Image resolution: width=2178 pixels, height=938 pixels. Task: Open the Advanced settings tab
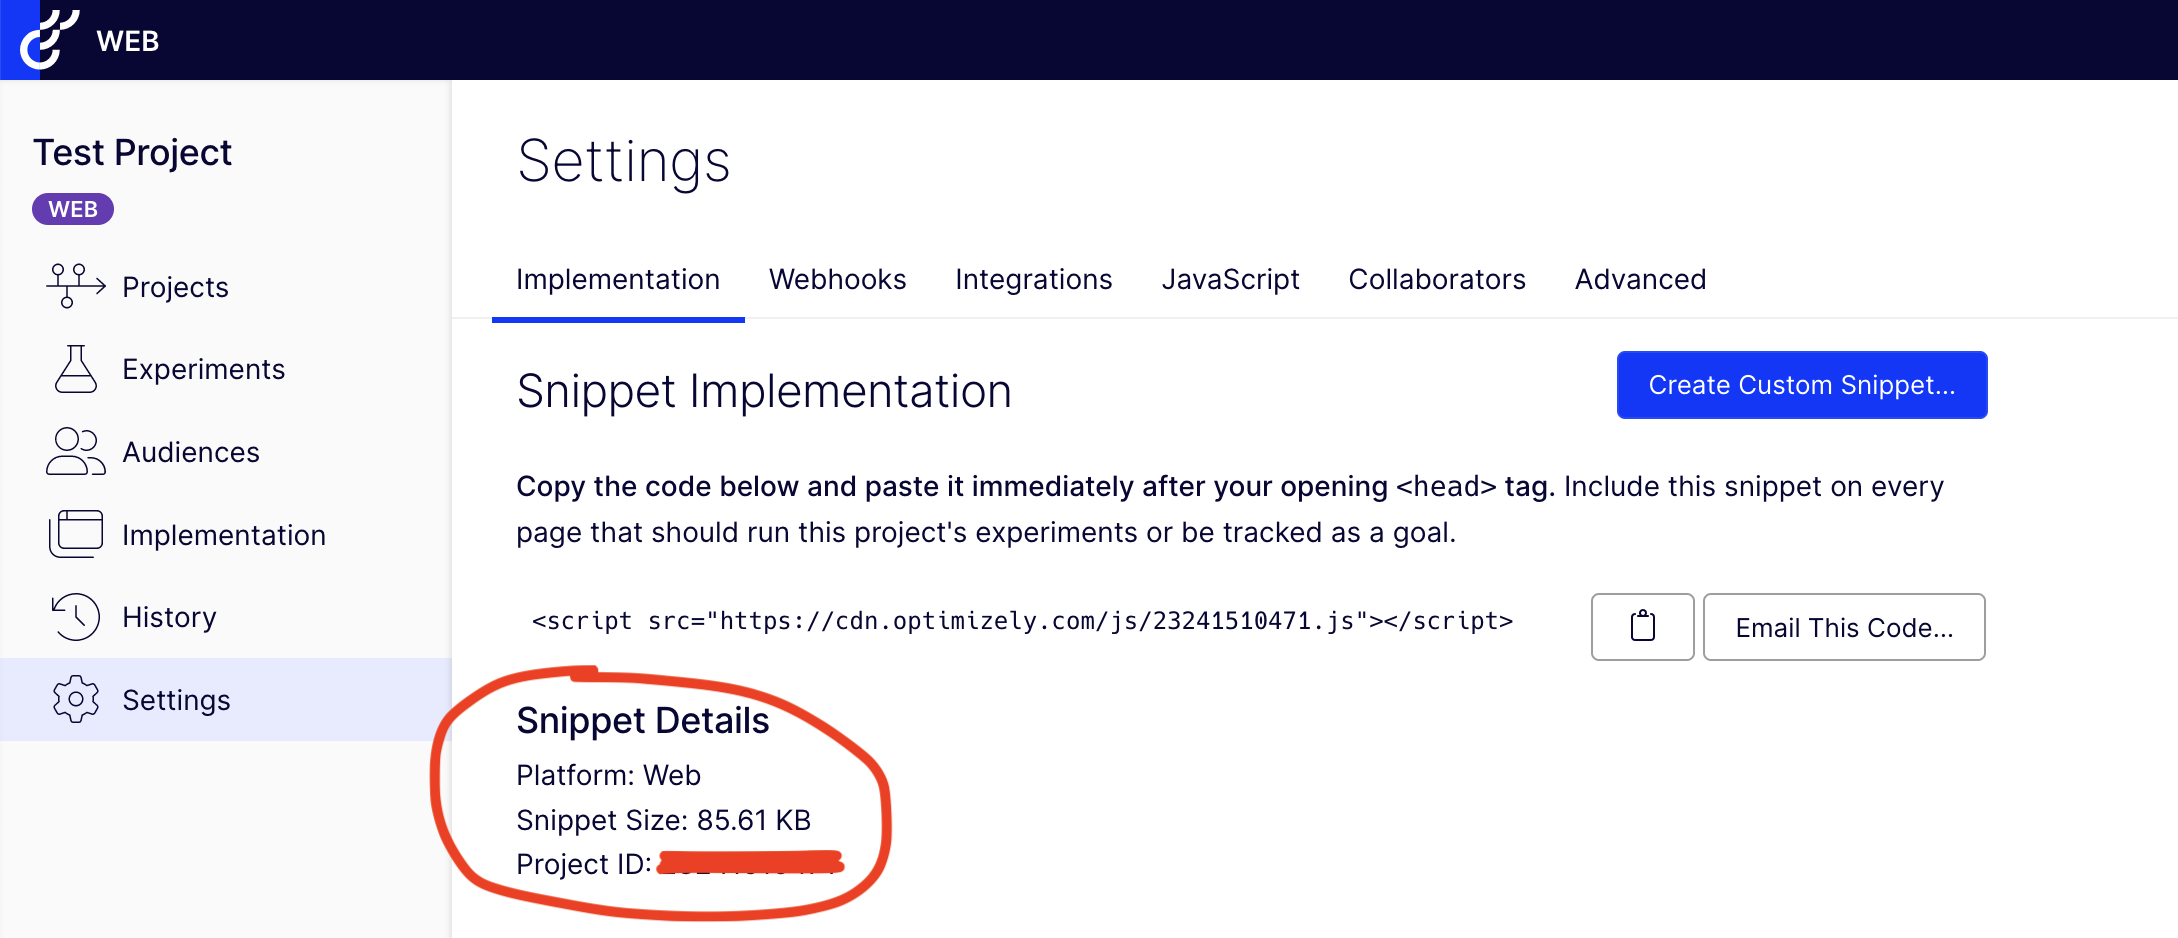pos(1640,279)
